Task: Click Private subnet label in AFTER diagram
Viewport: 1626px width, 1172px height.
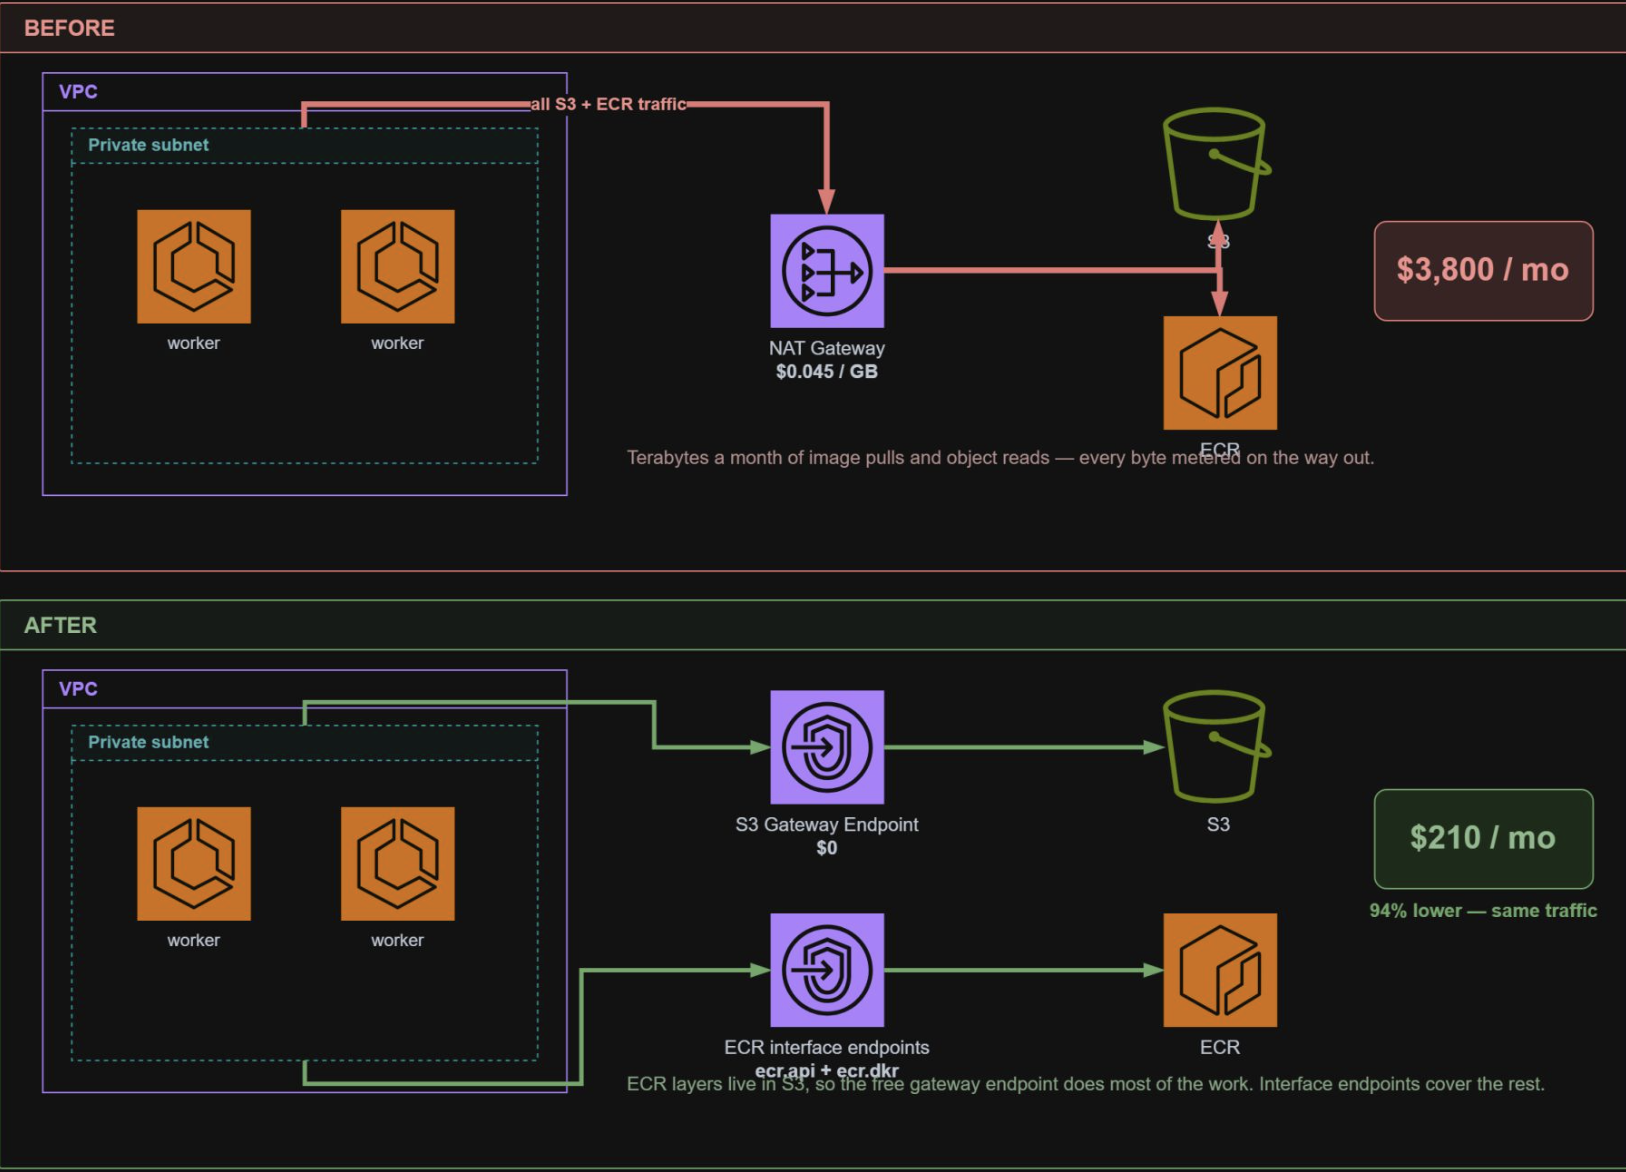Action: [x=148, y=742]
